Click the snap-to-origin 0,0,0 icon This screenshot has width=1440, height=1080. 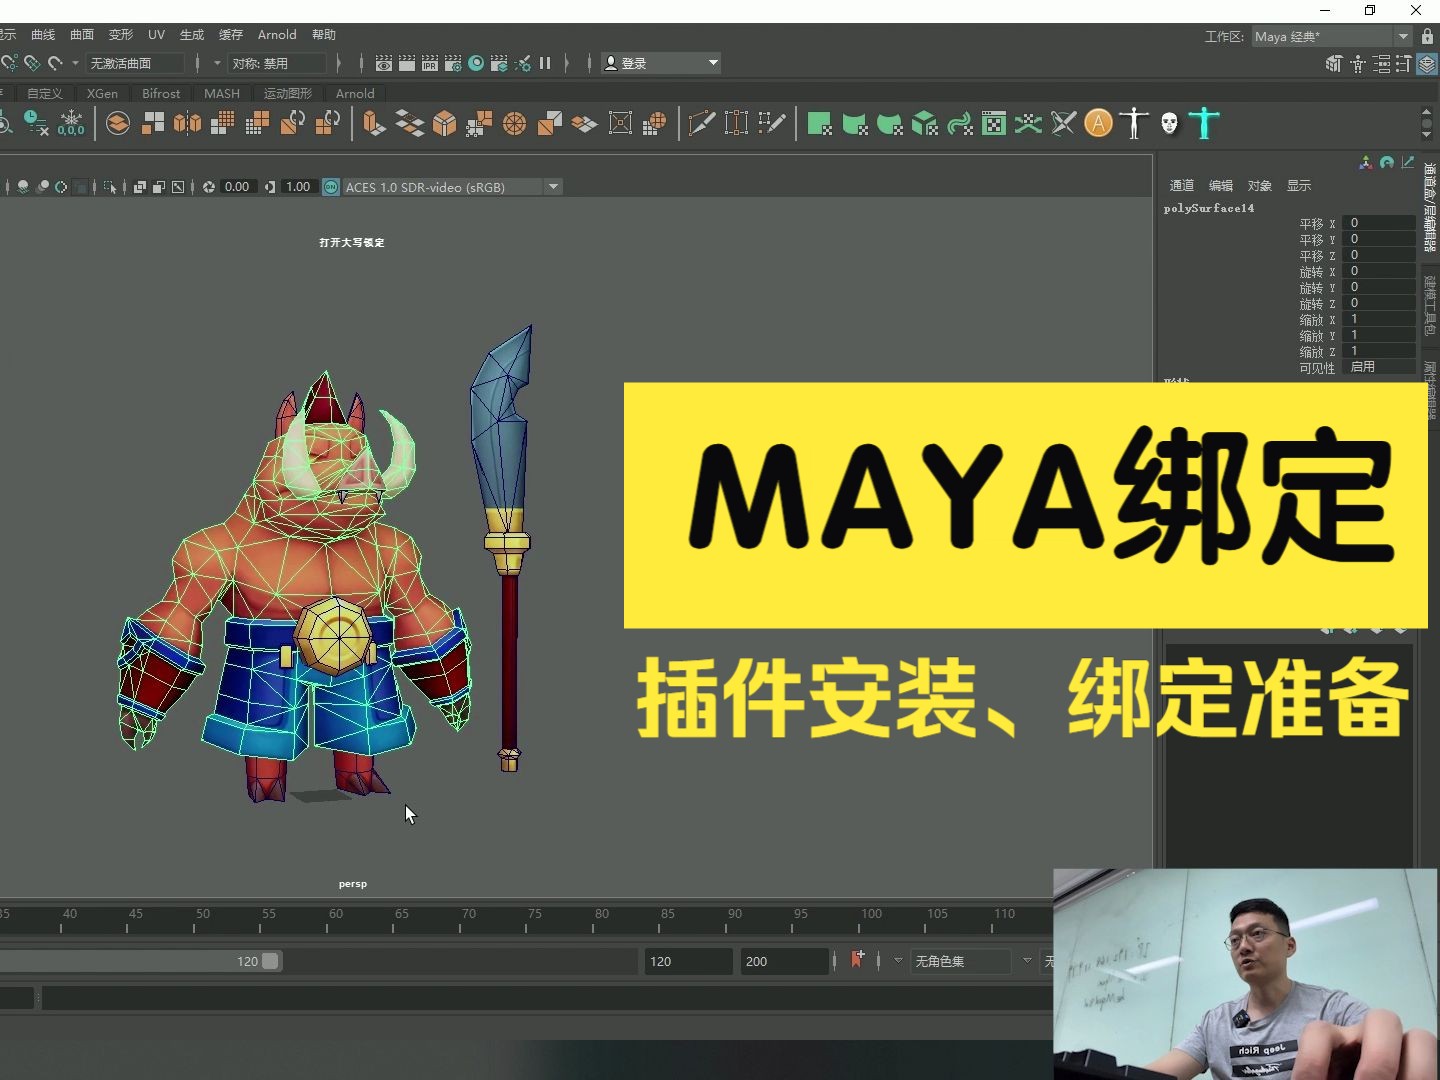coord(71,125)
